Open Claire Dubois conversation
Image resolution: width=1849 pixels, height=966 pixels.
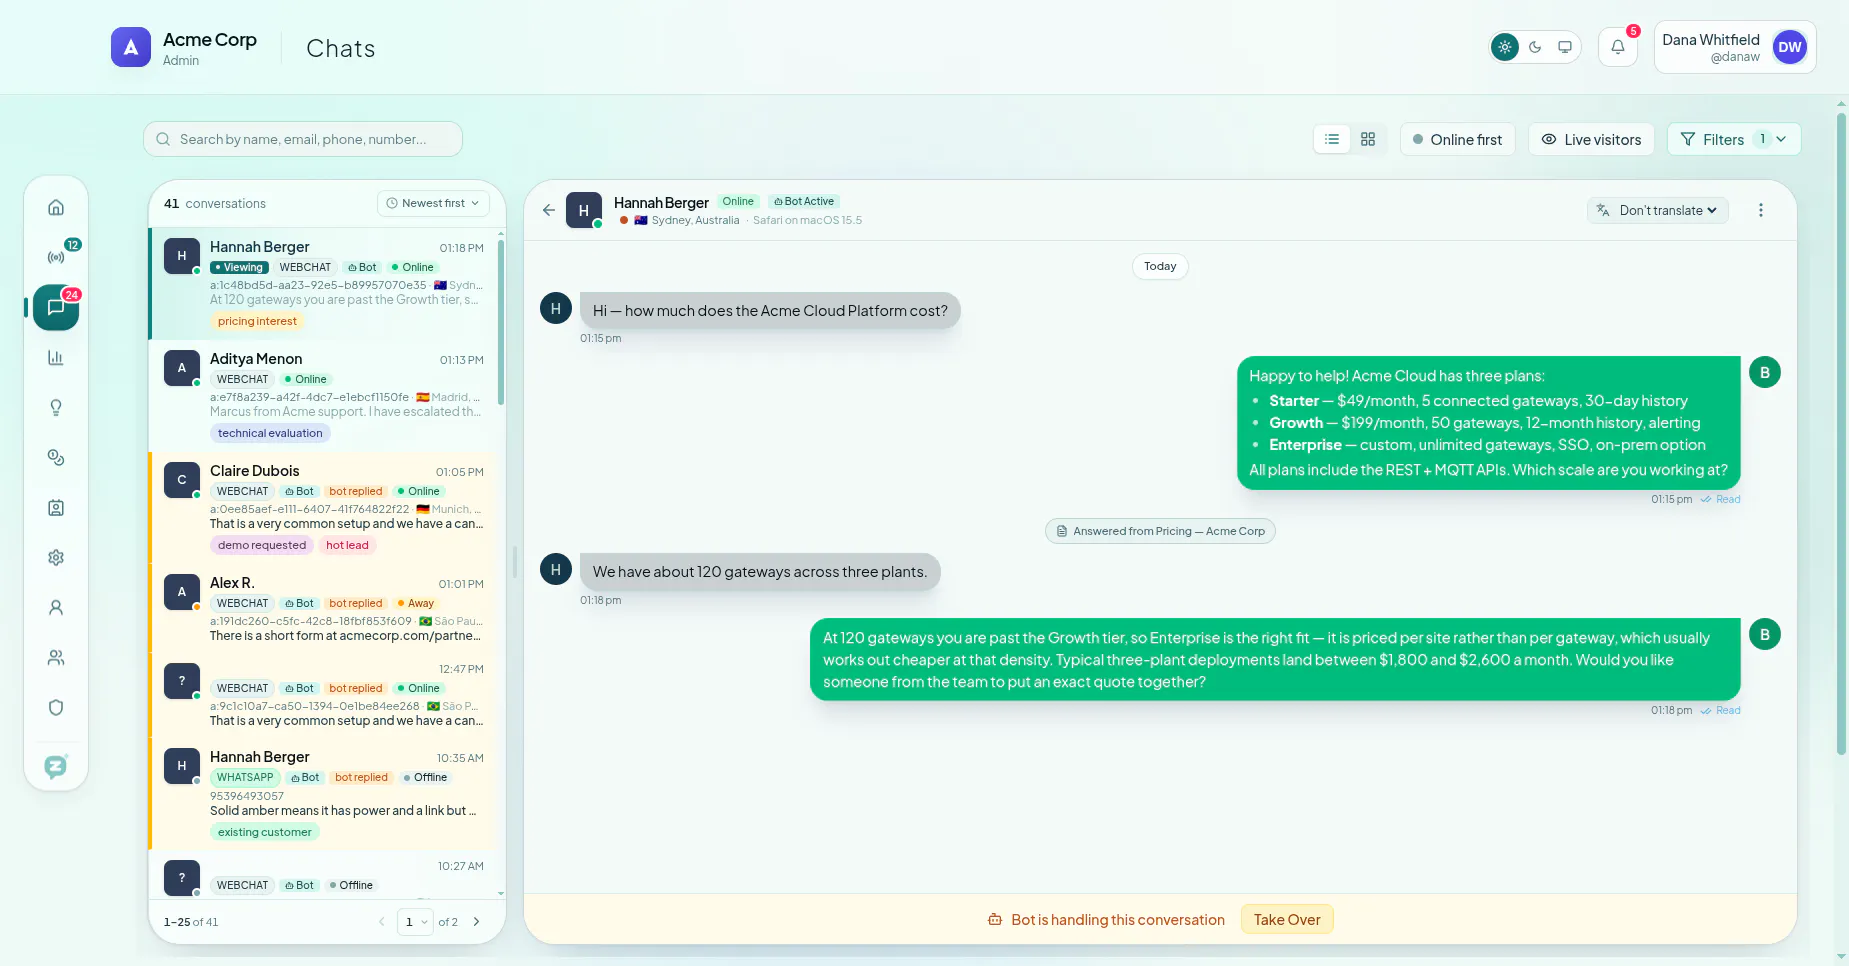(324, 508)
